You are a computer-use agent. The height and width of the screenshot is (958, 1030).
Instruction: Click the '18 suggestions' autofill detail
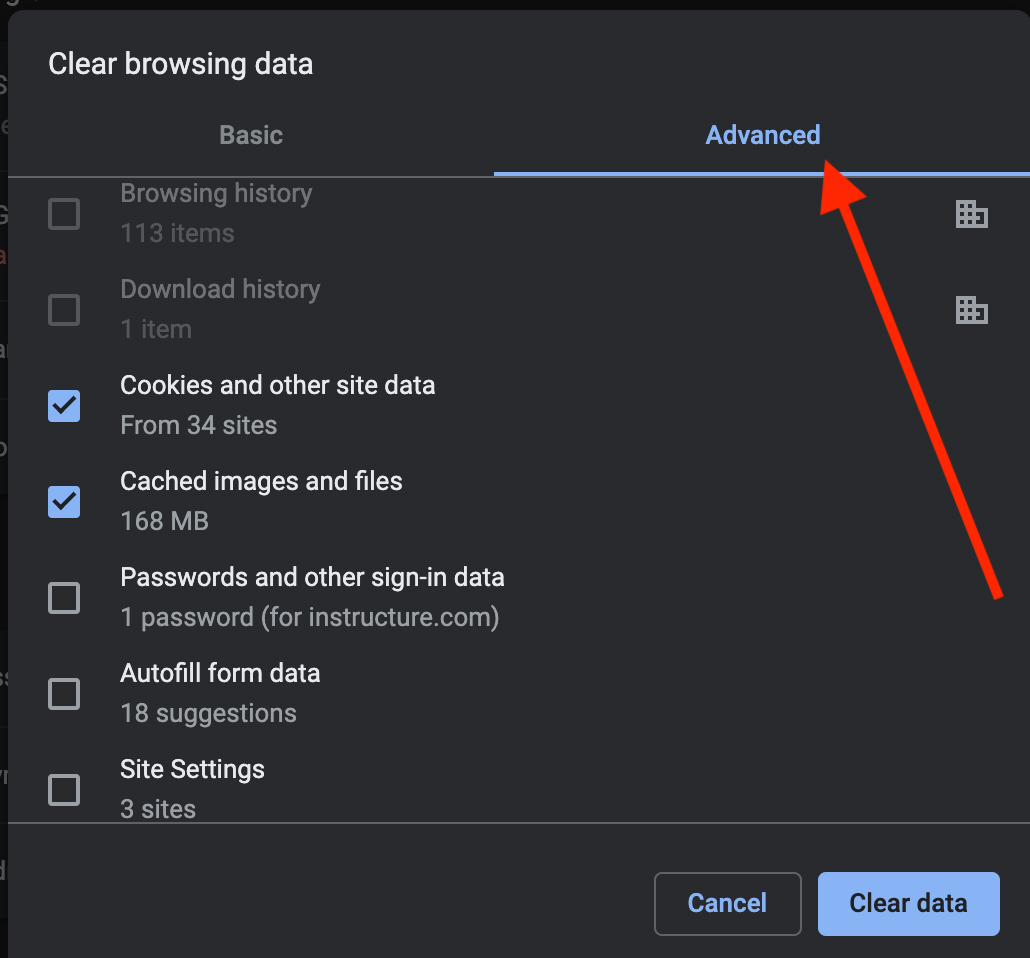click(x=208, y=714)
